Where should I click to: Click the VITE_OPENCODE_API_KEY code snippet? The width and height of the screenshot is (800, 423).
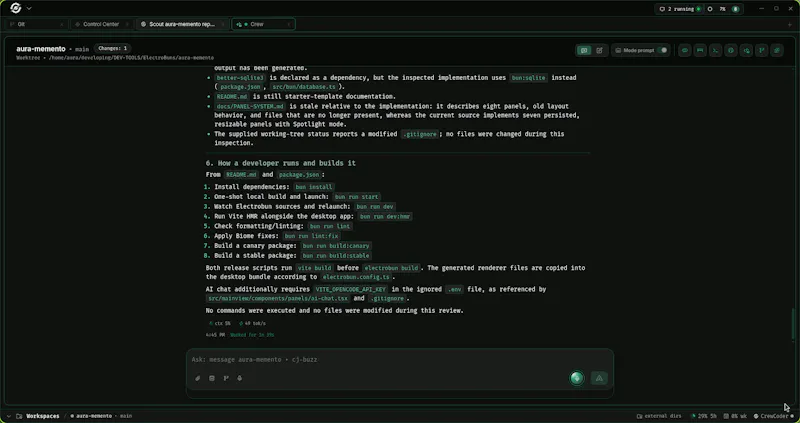click(x=350, y=289)
